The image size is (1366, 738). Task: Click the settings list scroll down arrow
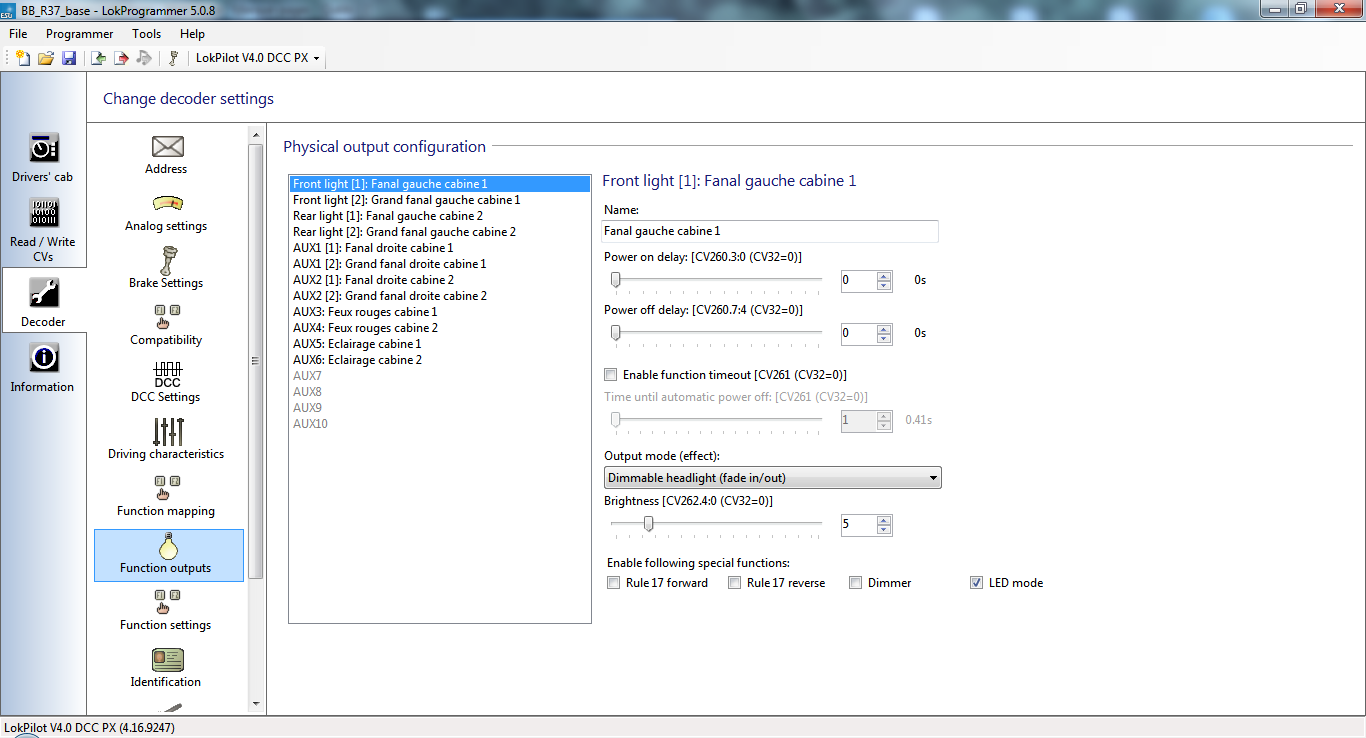click(x=256, y=704)
